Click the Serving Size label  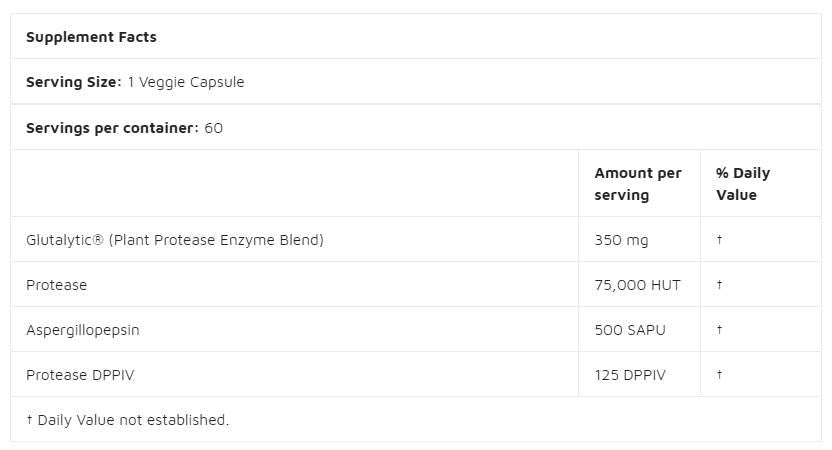74,82
